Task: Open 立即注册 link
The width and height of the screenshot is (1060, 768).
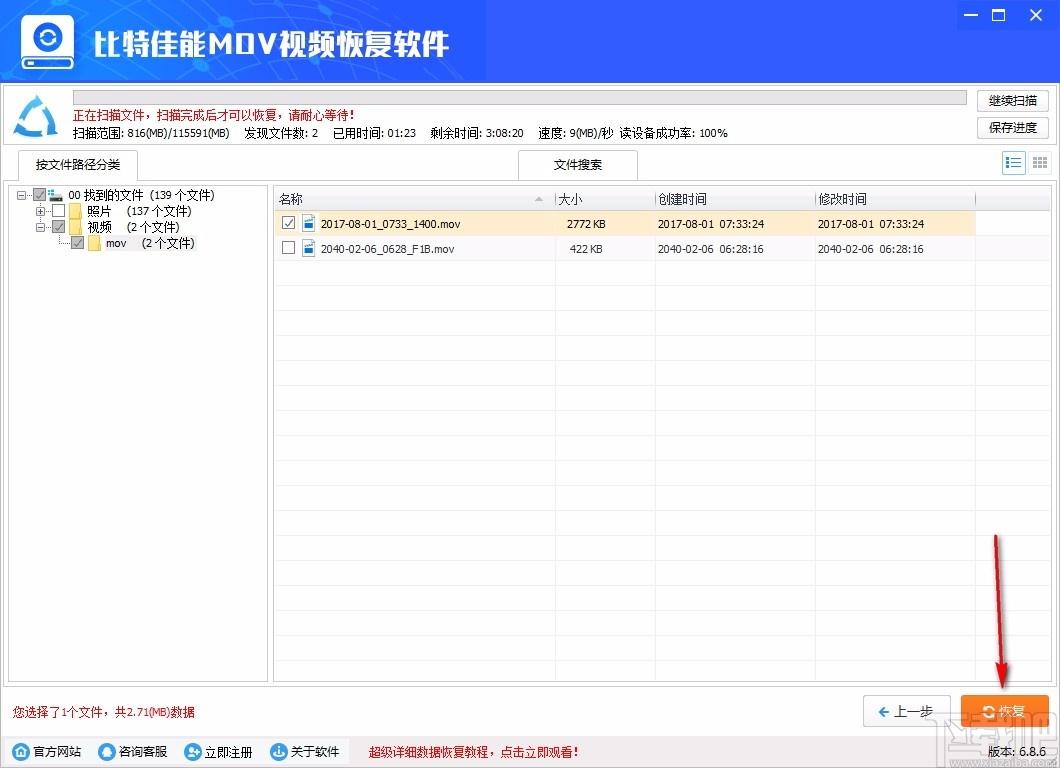Action: pos(228,752)
